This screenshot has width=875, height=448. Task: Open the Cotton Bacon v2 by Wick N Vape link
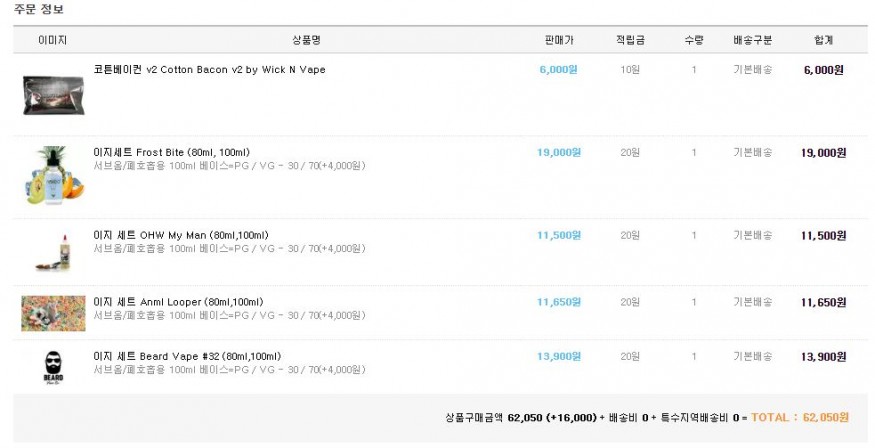click(x=209, y=70)
